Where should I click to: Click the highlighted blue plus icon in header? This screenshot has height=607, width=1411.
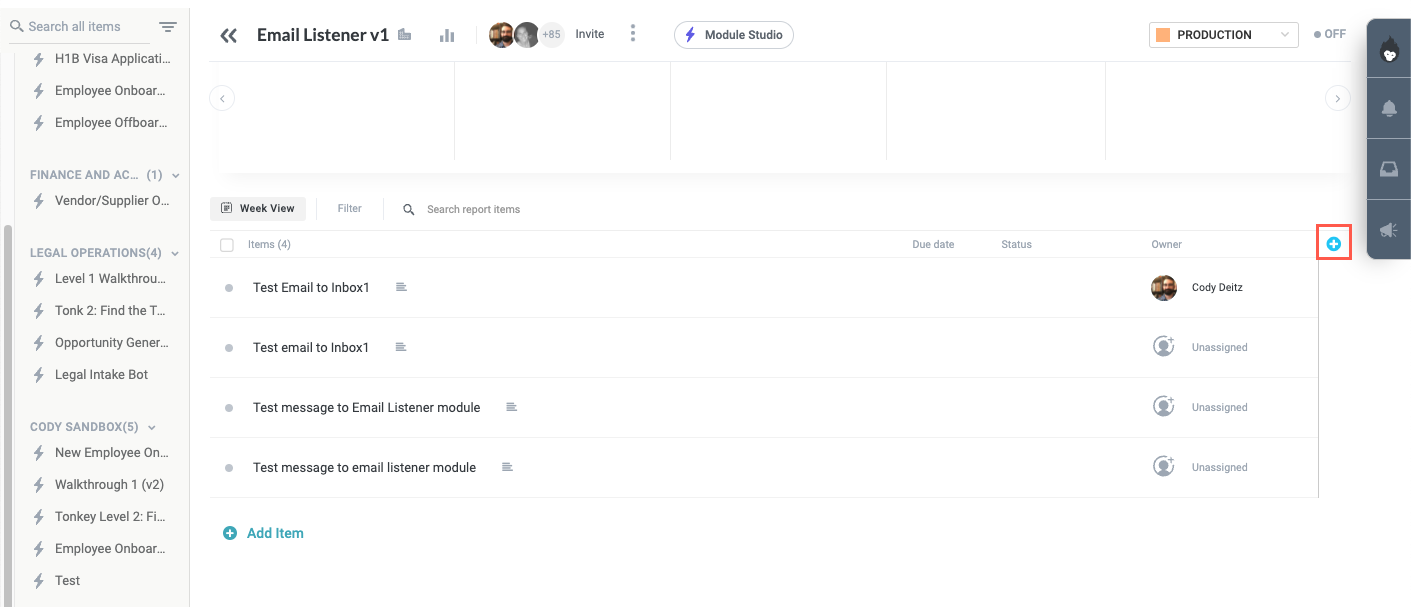point(1334,243)
